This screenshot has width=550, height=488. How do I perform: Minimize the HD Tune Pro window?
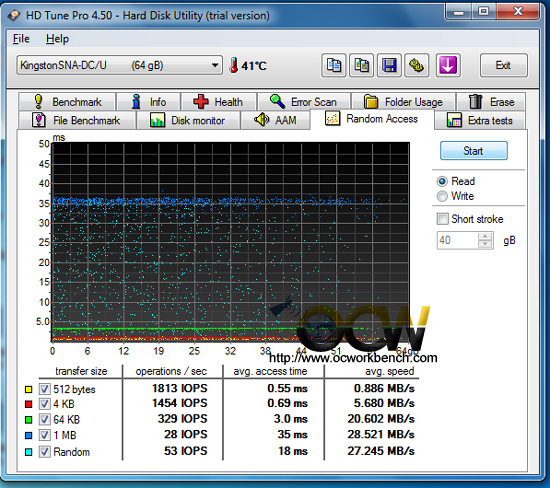coord(458,12)
